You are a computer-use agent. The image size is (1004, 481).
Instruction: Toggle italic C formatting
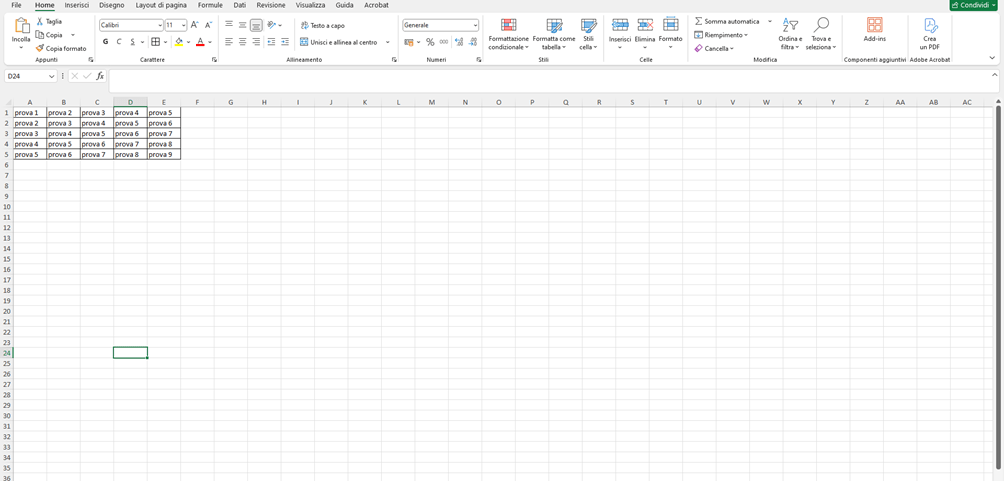(119, 42)
